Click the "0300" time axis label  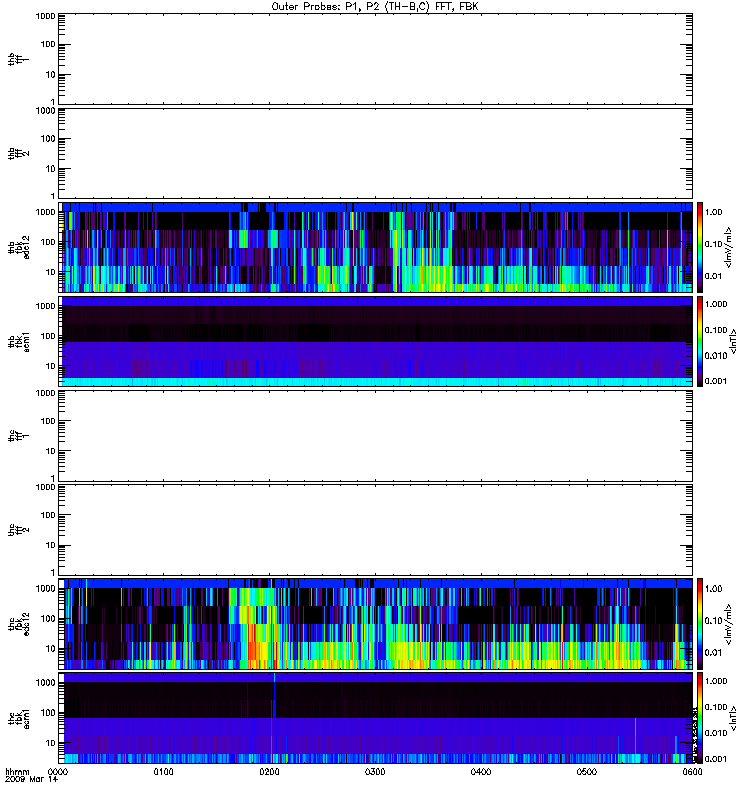point(375,772)
